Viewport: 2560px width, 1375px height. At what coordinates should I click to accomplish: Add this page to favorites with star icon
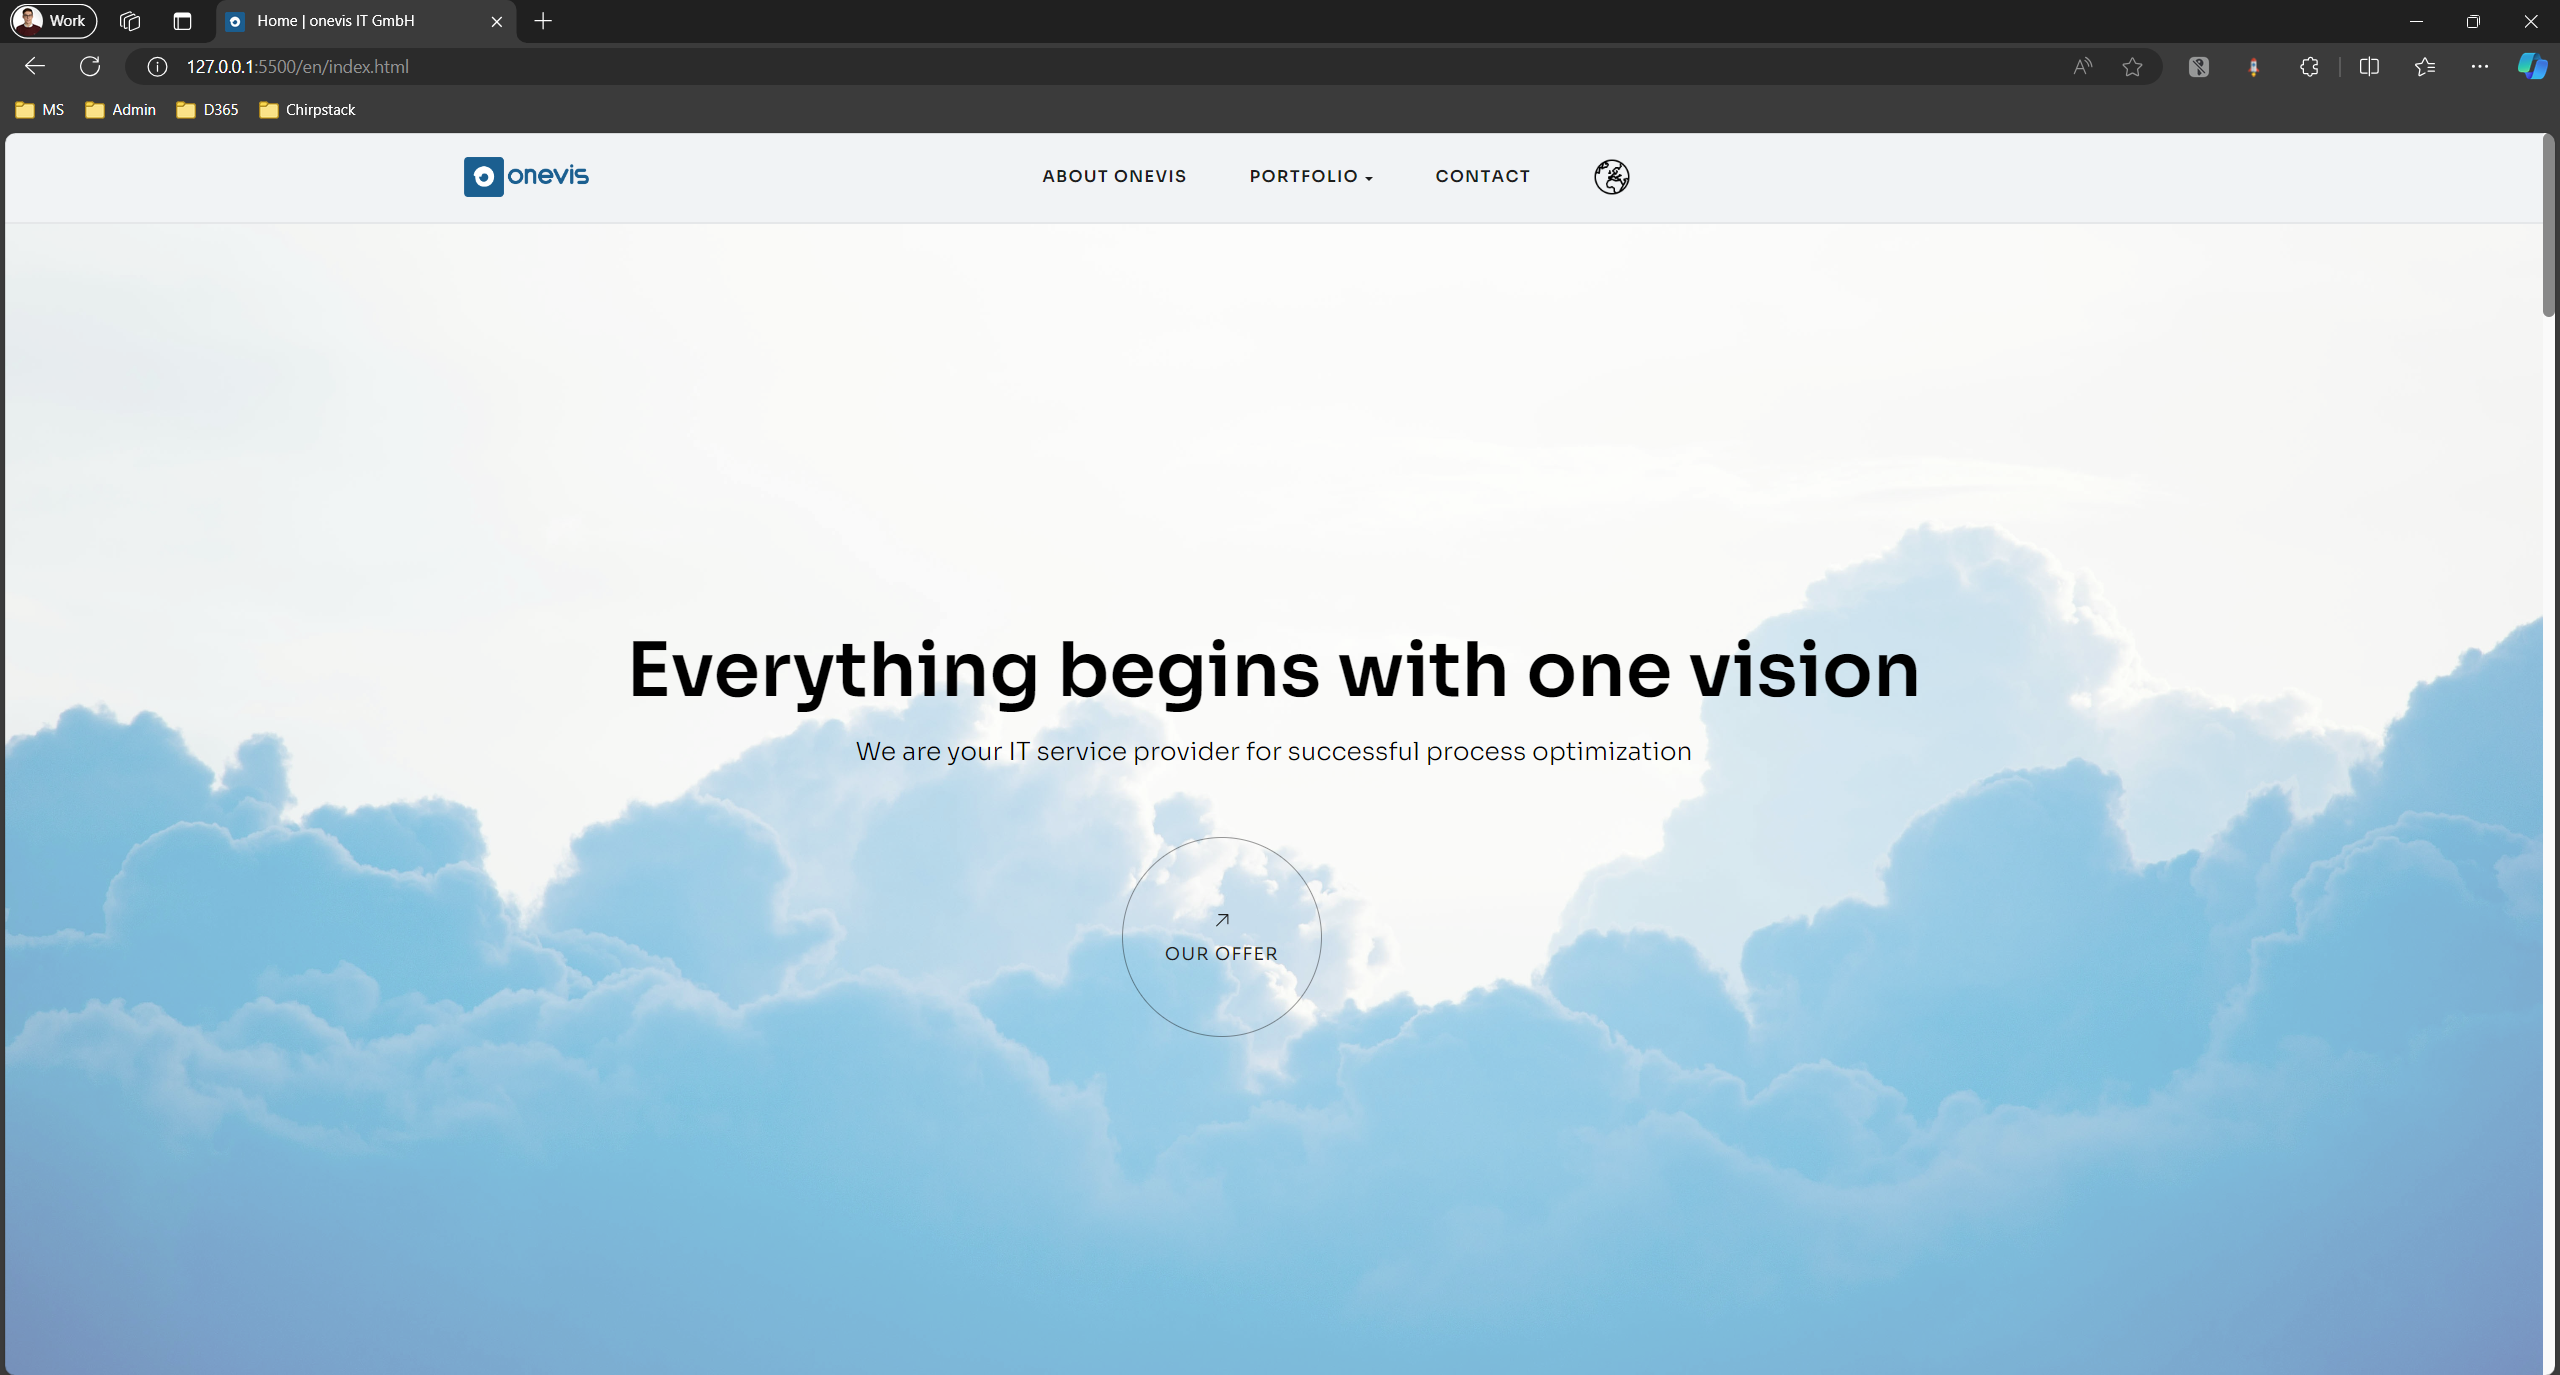coord(2132,67)
